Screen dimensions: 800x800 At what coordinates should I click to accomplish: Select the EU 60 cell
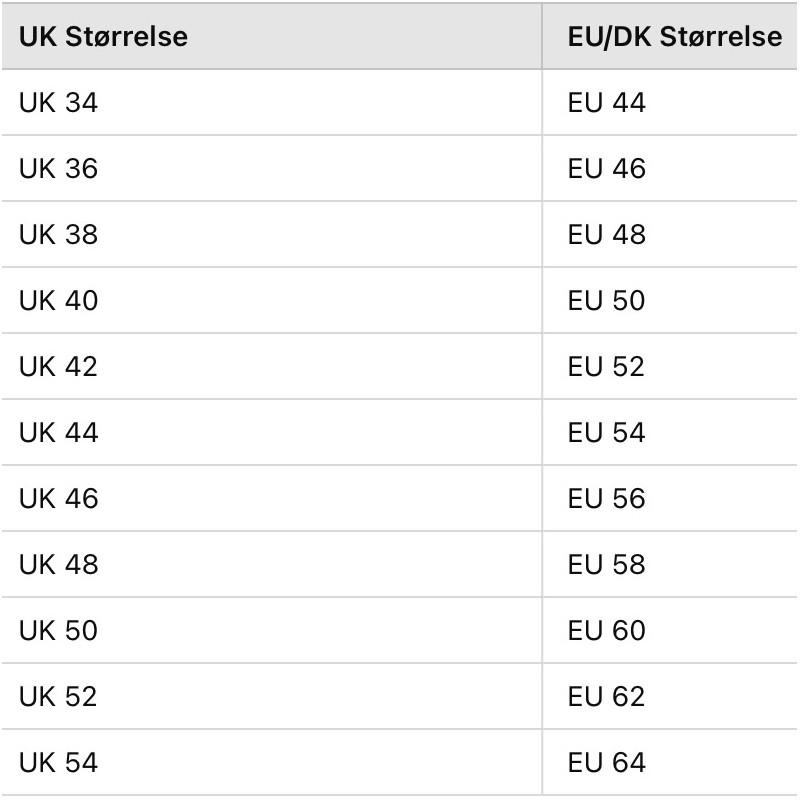pyautogui.click(x=670, y=630)
